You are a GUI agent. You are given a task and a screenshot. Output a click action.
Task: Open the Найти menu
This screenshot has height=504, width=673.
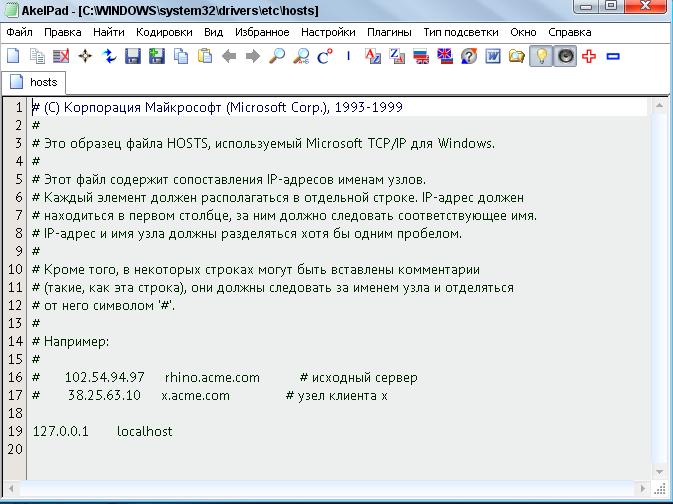109,32
